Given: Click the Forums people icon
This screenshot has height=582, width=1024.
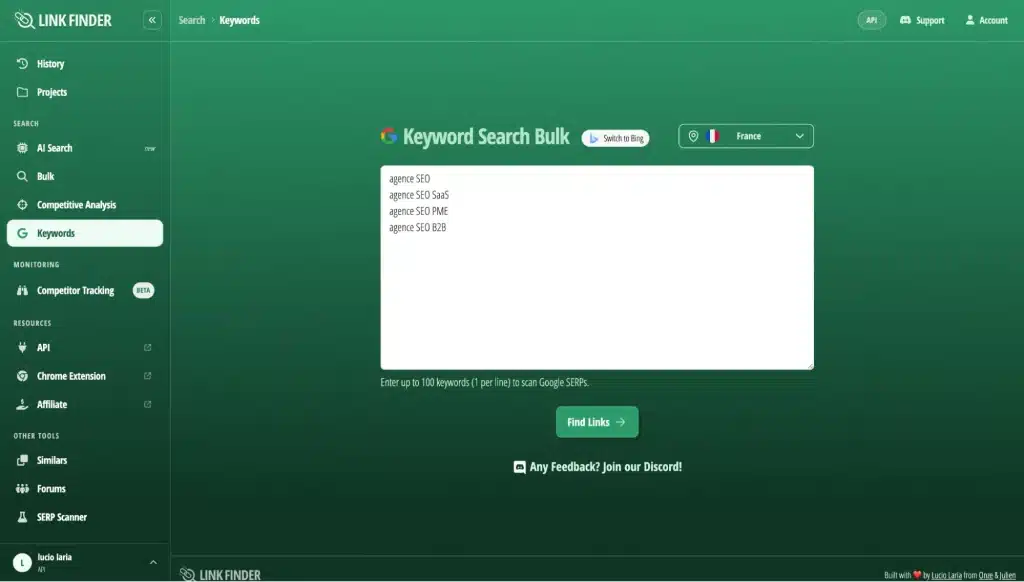Looking at the screenshot, I should (x=22, y=489).
